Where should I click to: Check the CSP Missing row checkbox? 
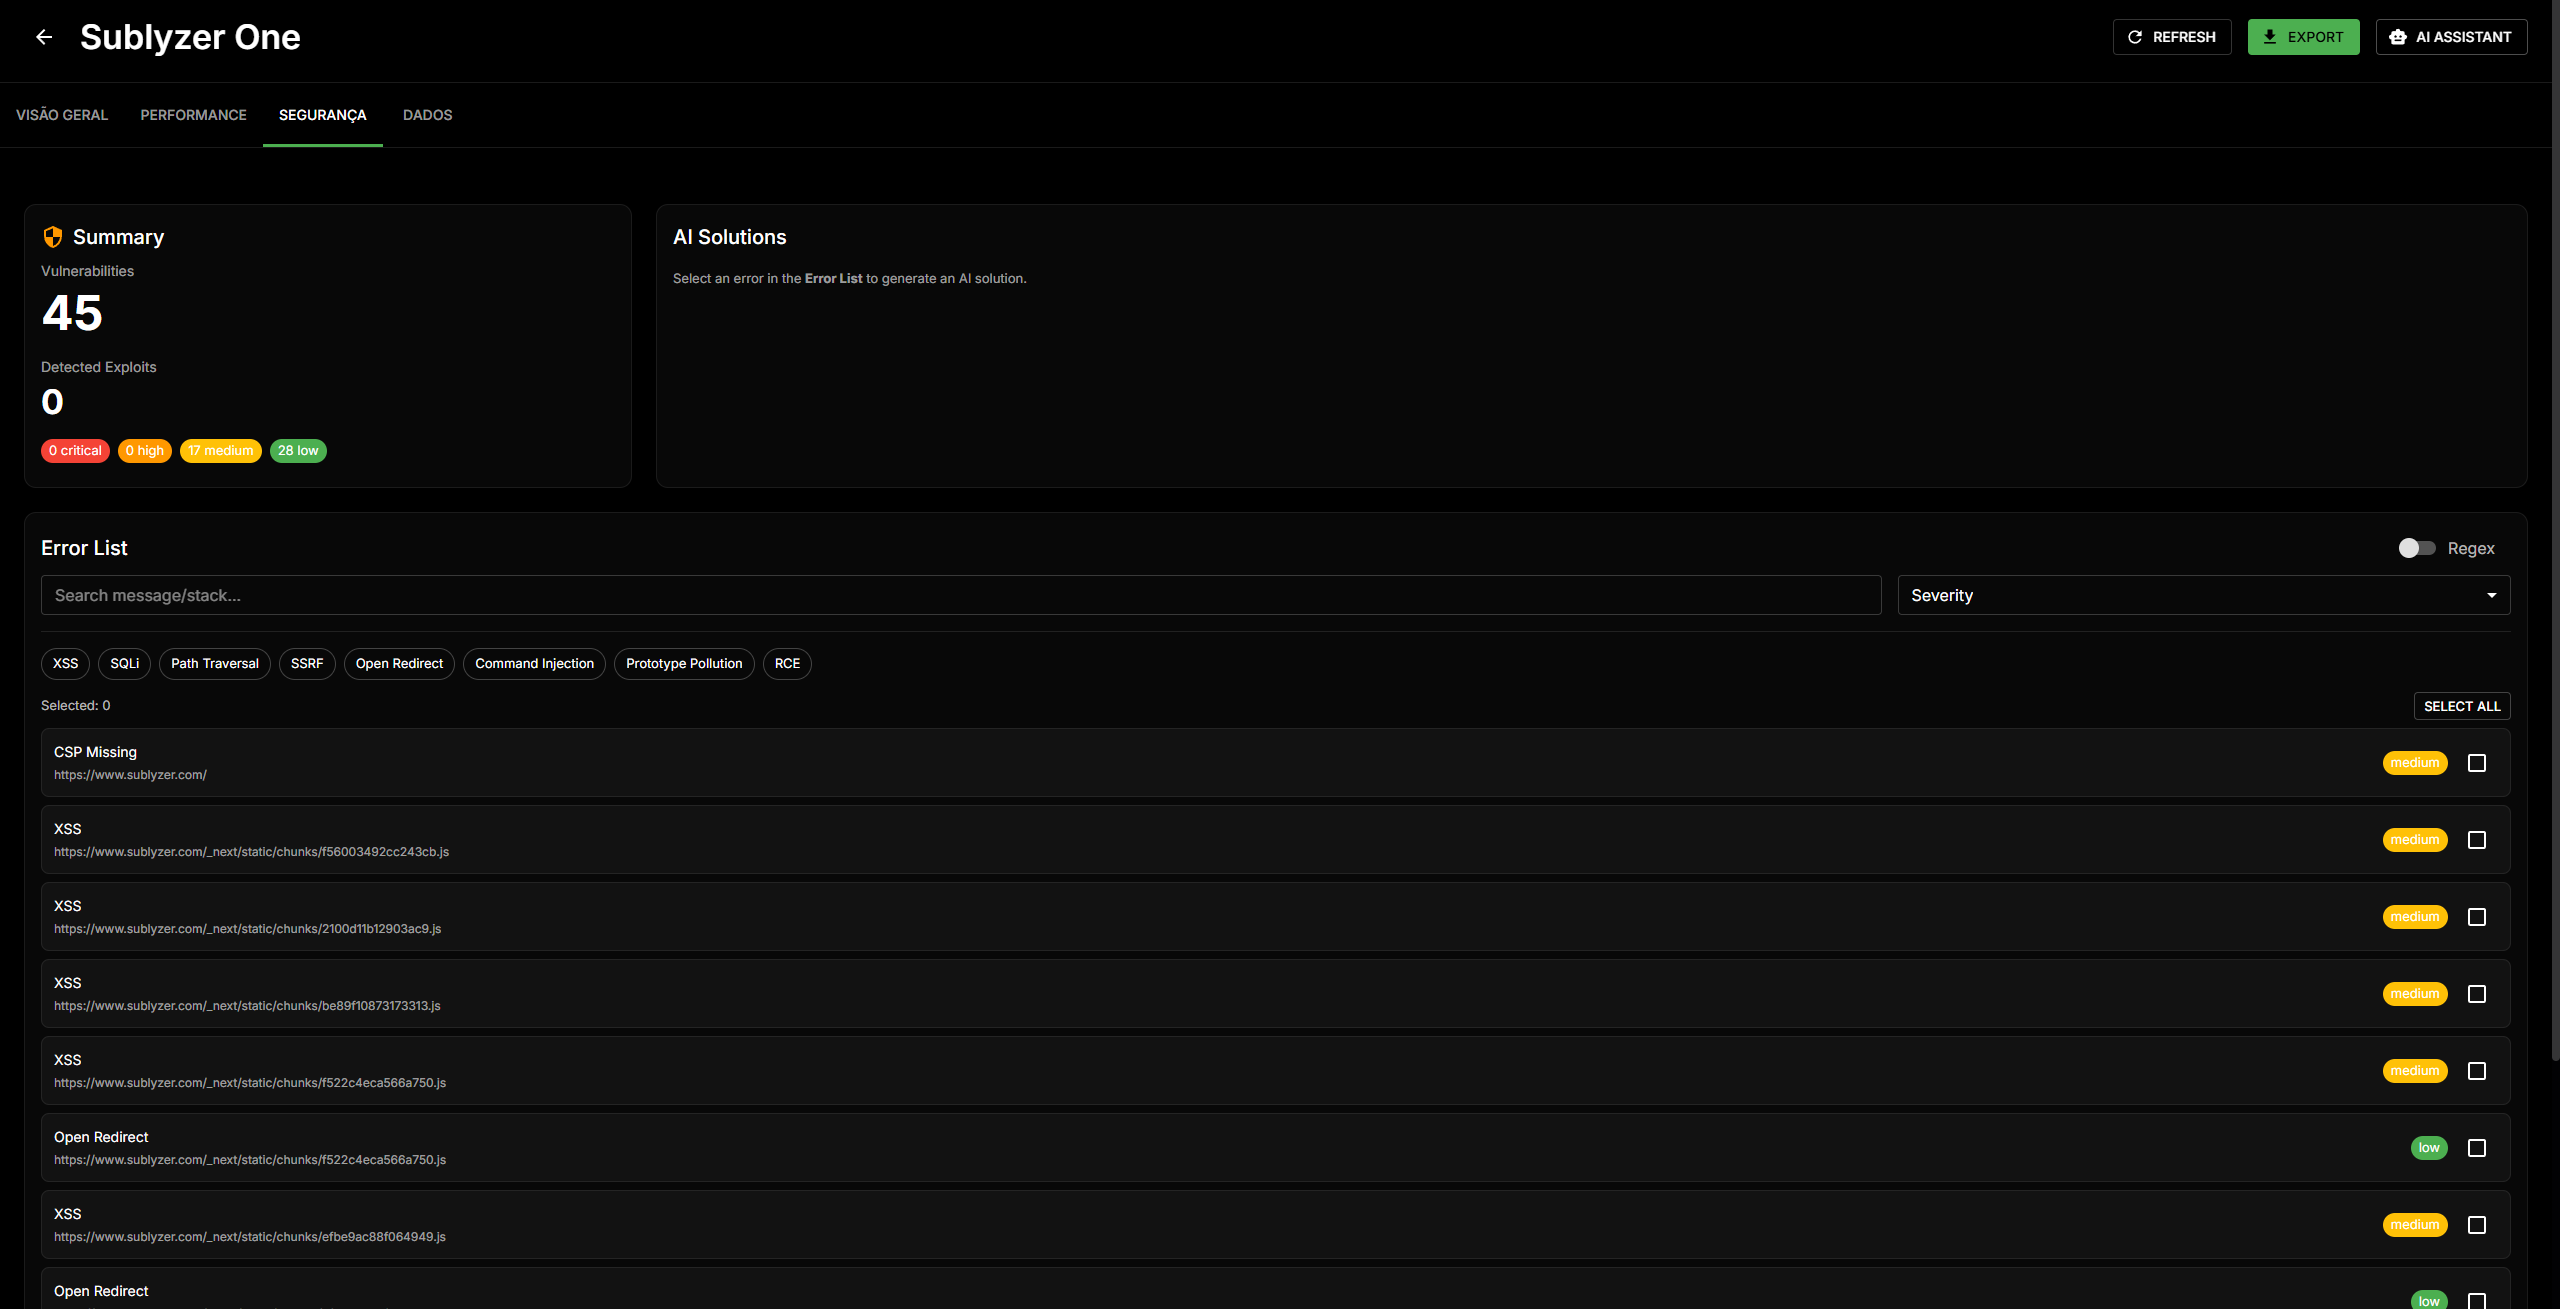2477,763
